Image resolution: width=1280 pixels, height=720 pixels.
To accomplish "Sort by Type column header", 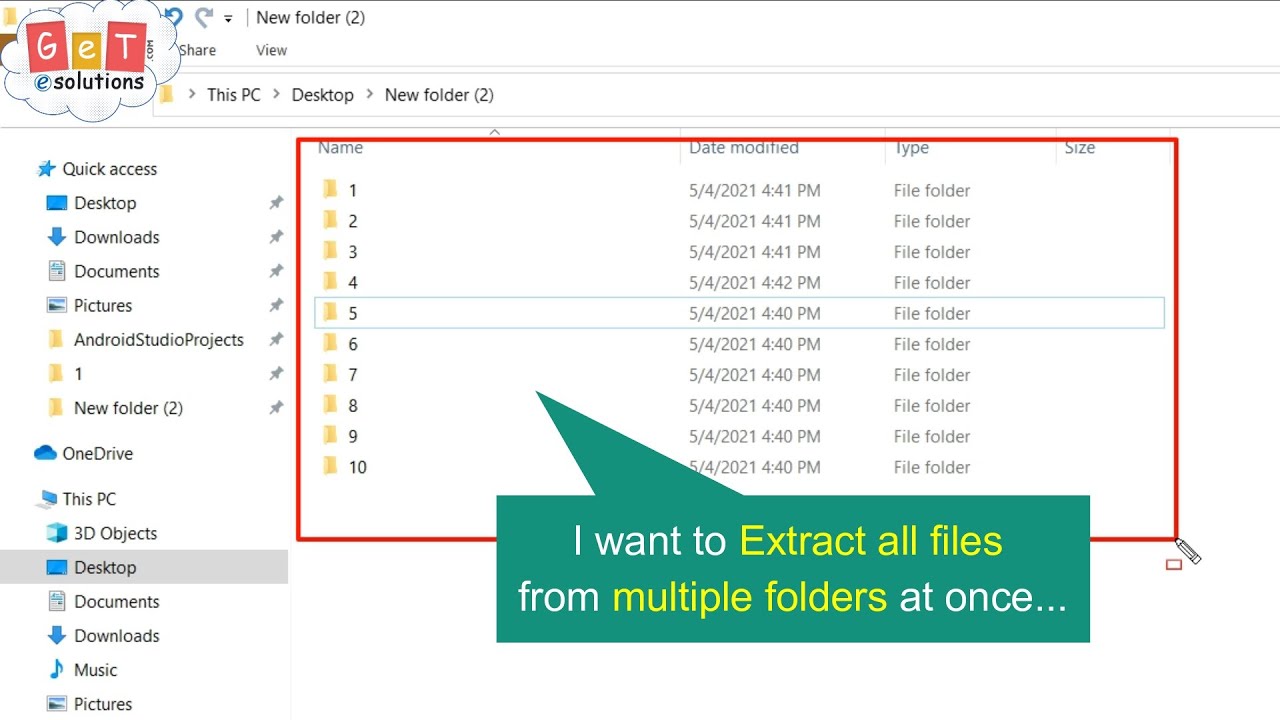I will click(911, 148).
